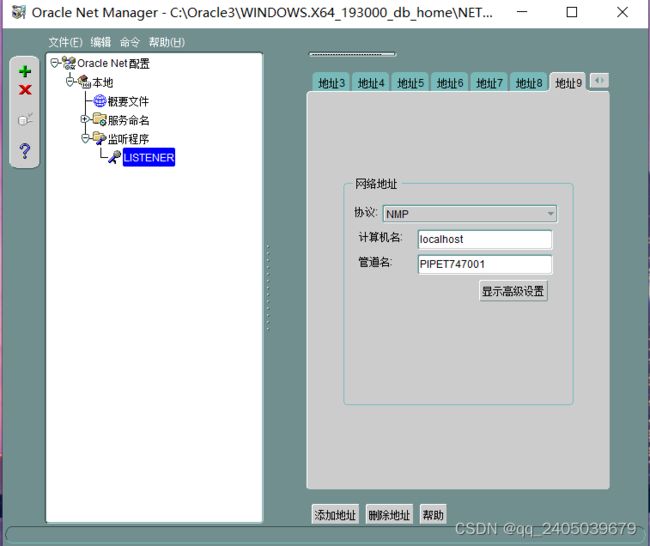Click the grayed test service icon
Screen dimensions: 650x546
point(25,119)
